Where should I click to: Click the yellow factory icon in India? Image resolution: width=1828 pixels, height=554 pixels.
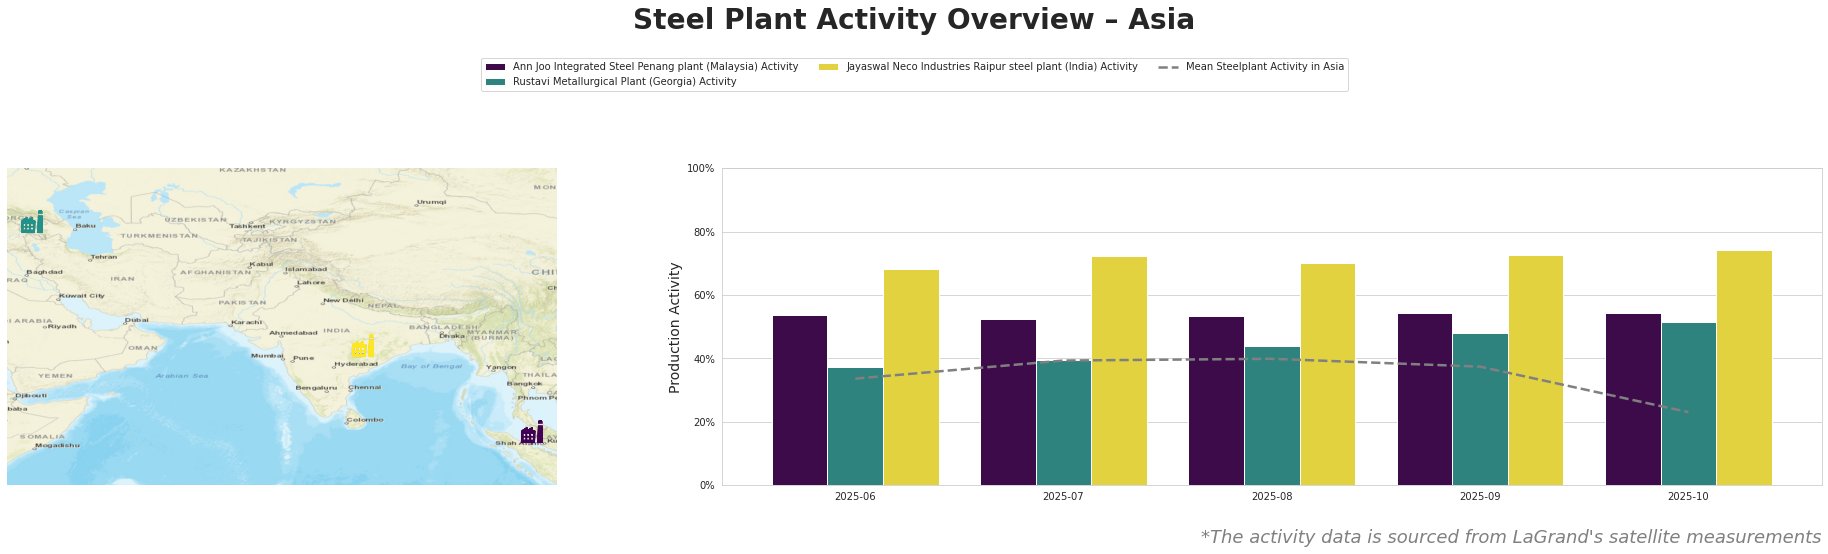coord(363,347)
